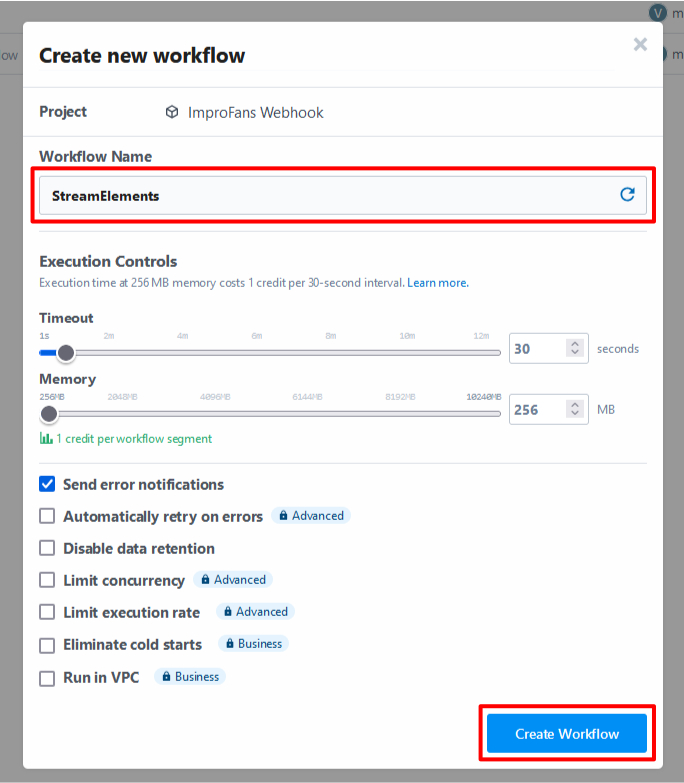Click the Timeout slider handle
The height and width of the screenshot is (783, 684).
tap(65, 353)
